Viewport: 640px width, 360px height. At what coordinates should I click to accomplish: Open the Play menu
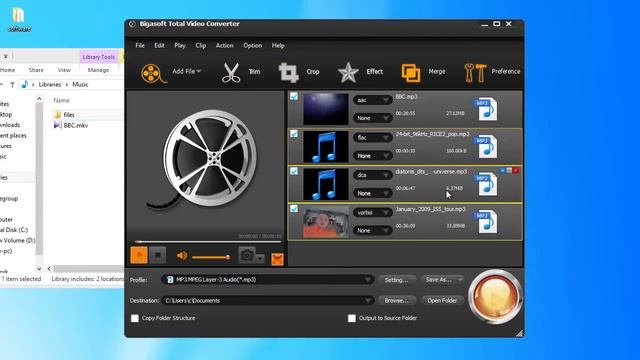pyautogui.click(x=180, y=46)
